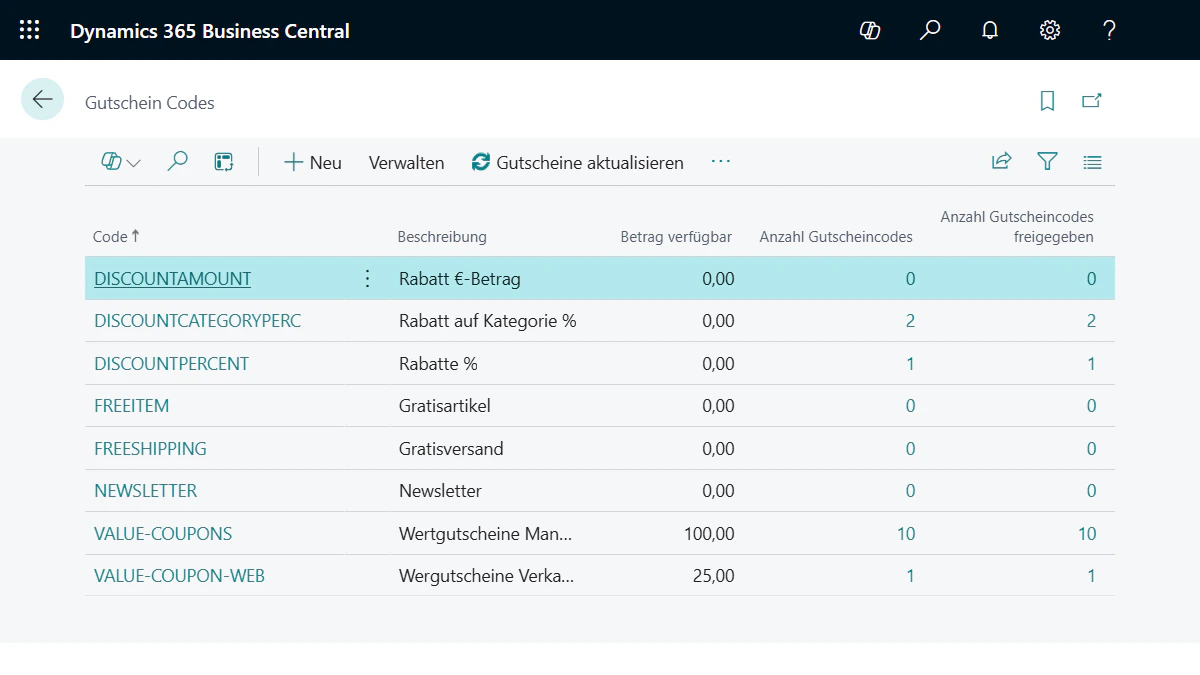Select the Newsletter description cell

click(440, 491)
